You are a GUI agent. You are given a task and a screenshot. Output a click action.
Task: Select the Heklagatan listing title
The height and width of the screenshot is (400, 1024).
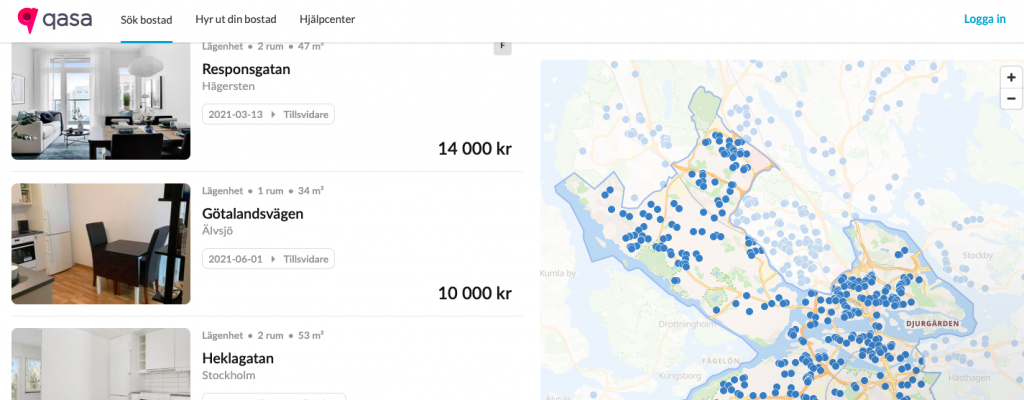(x=238, y=358)
